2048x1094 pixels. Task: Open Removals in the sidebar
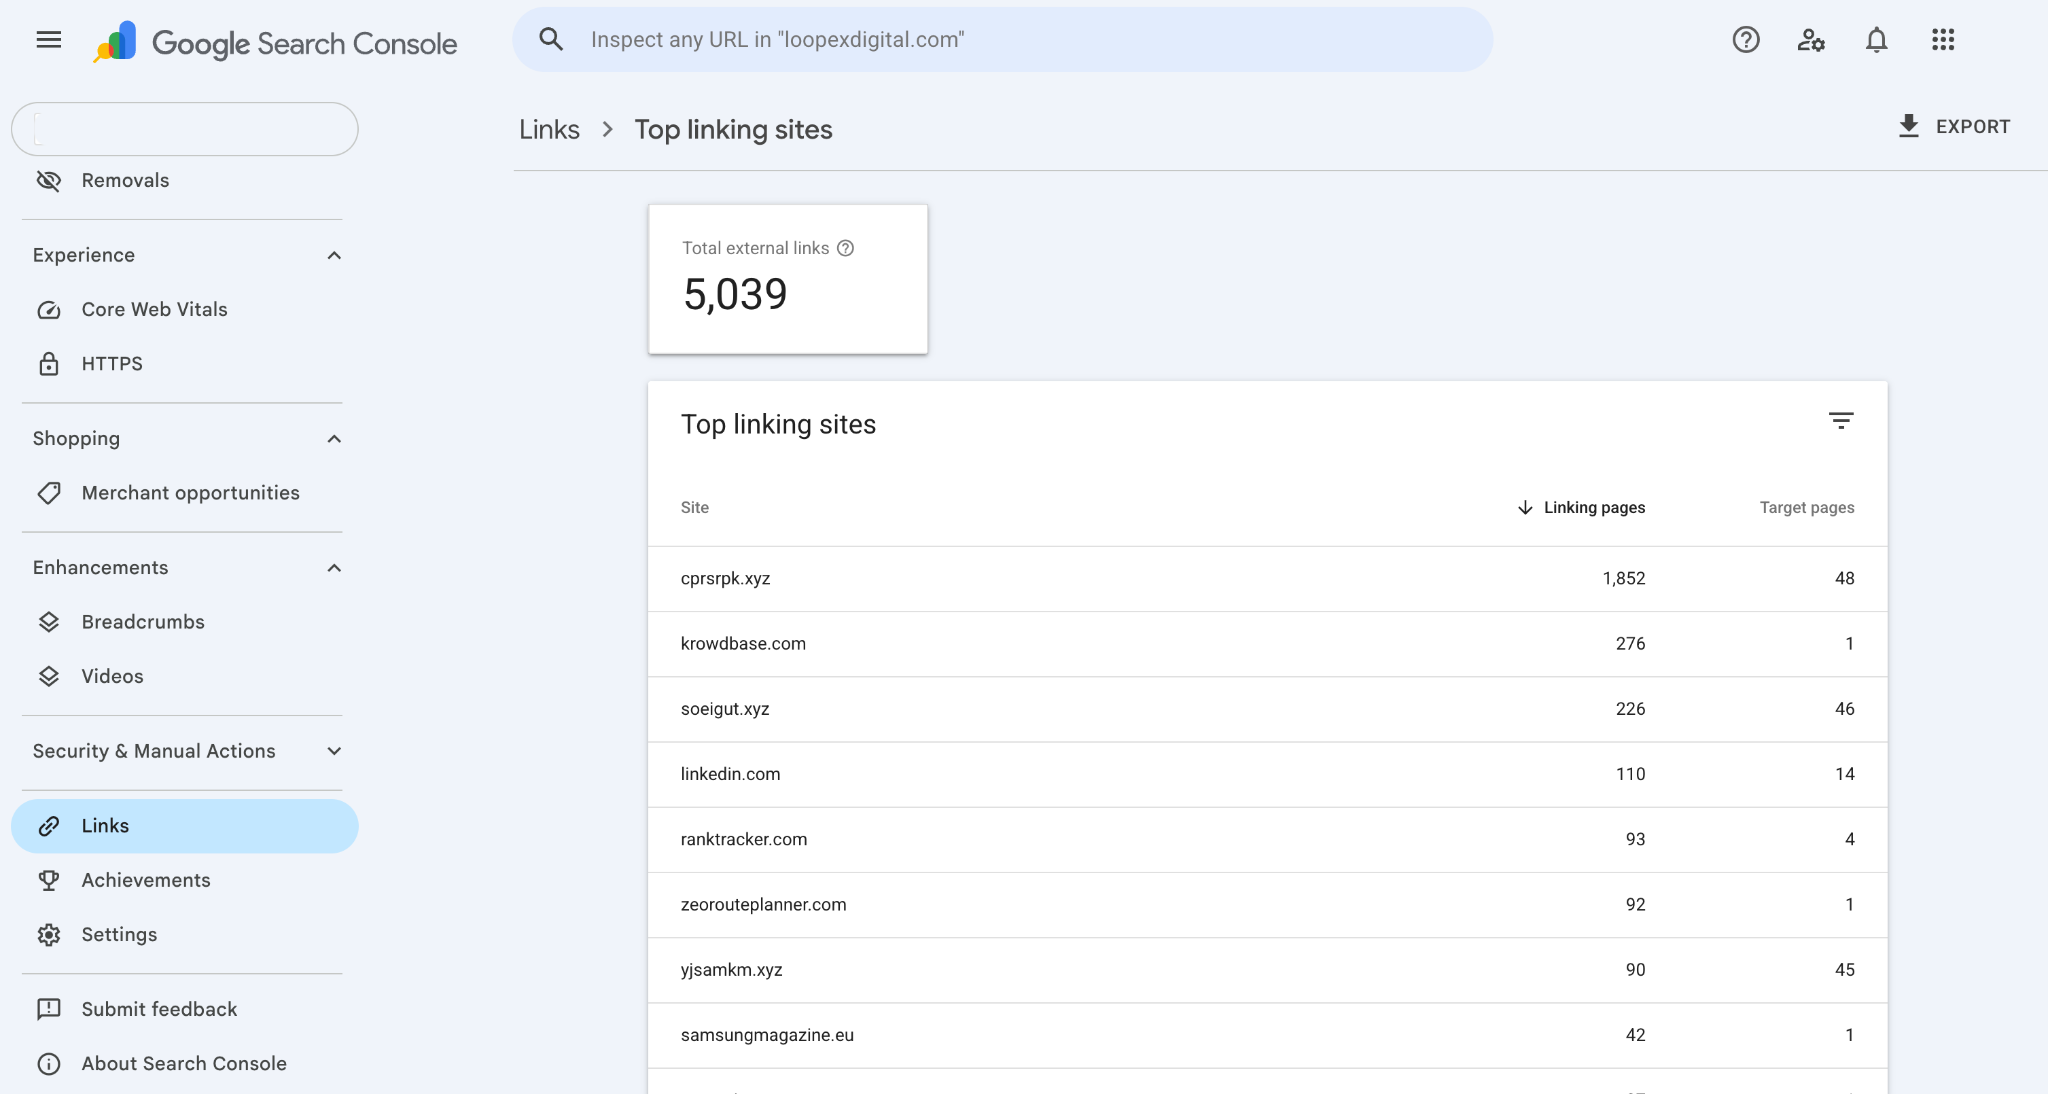tap(185, 181)
